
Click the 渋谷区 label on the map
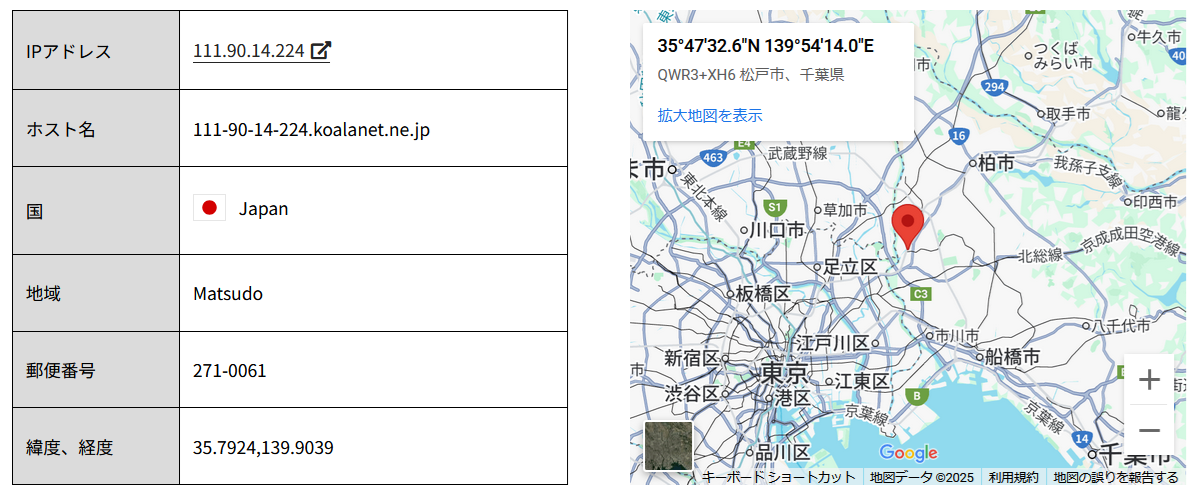coord(692,393)
